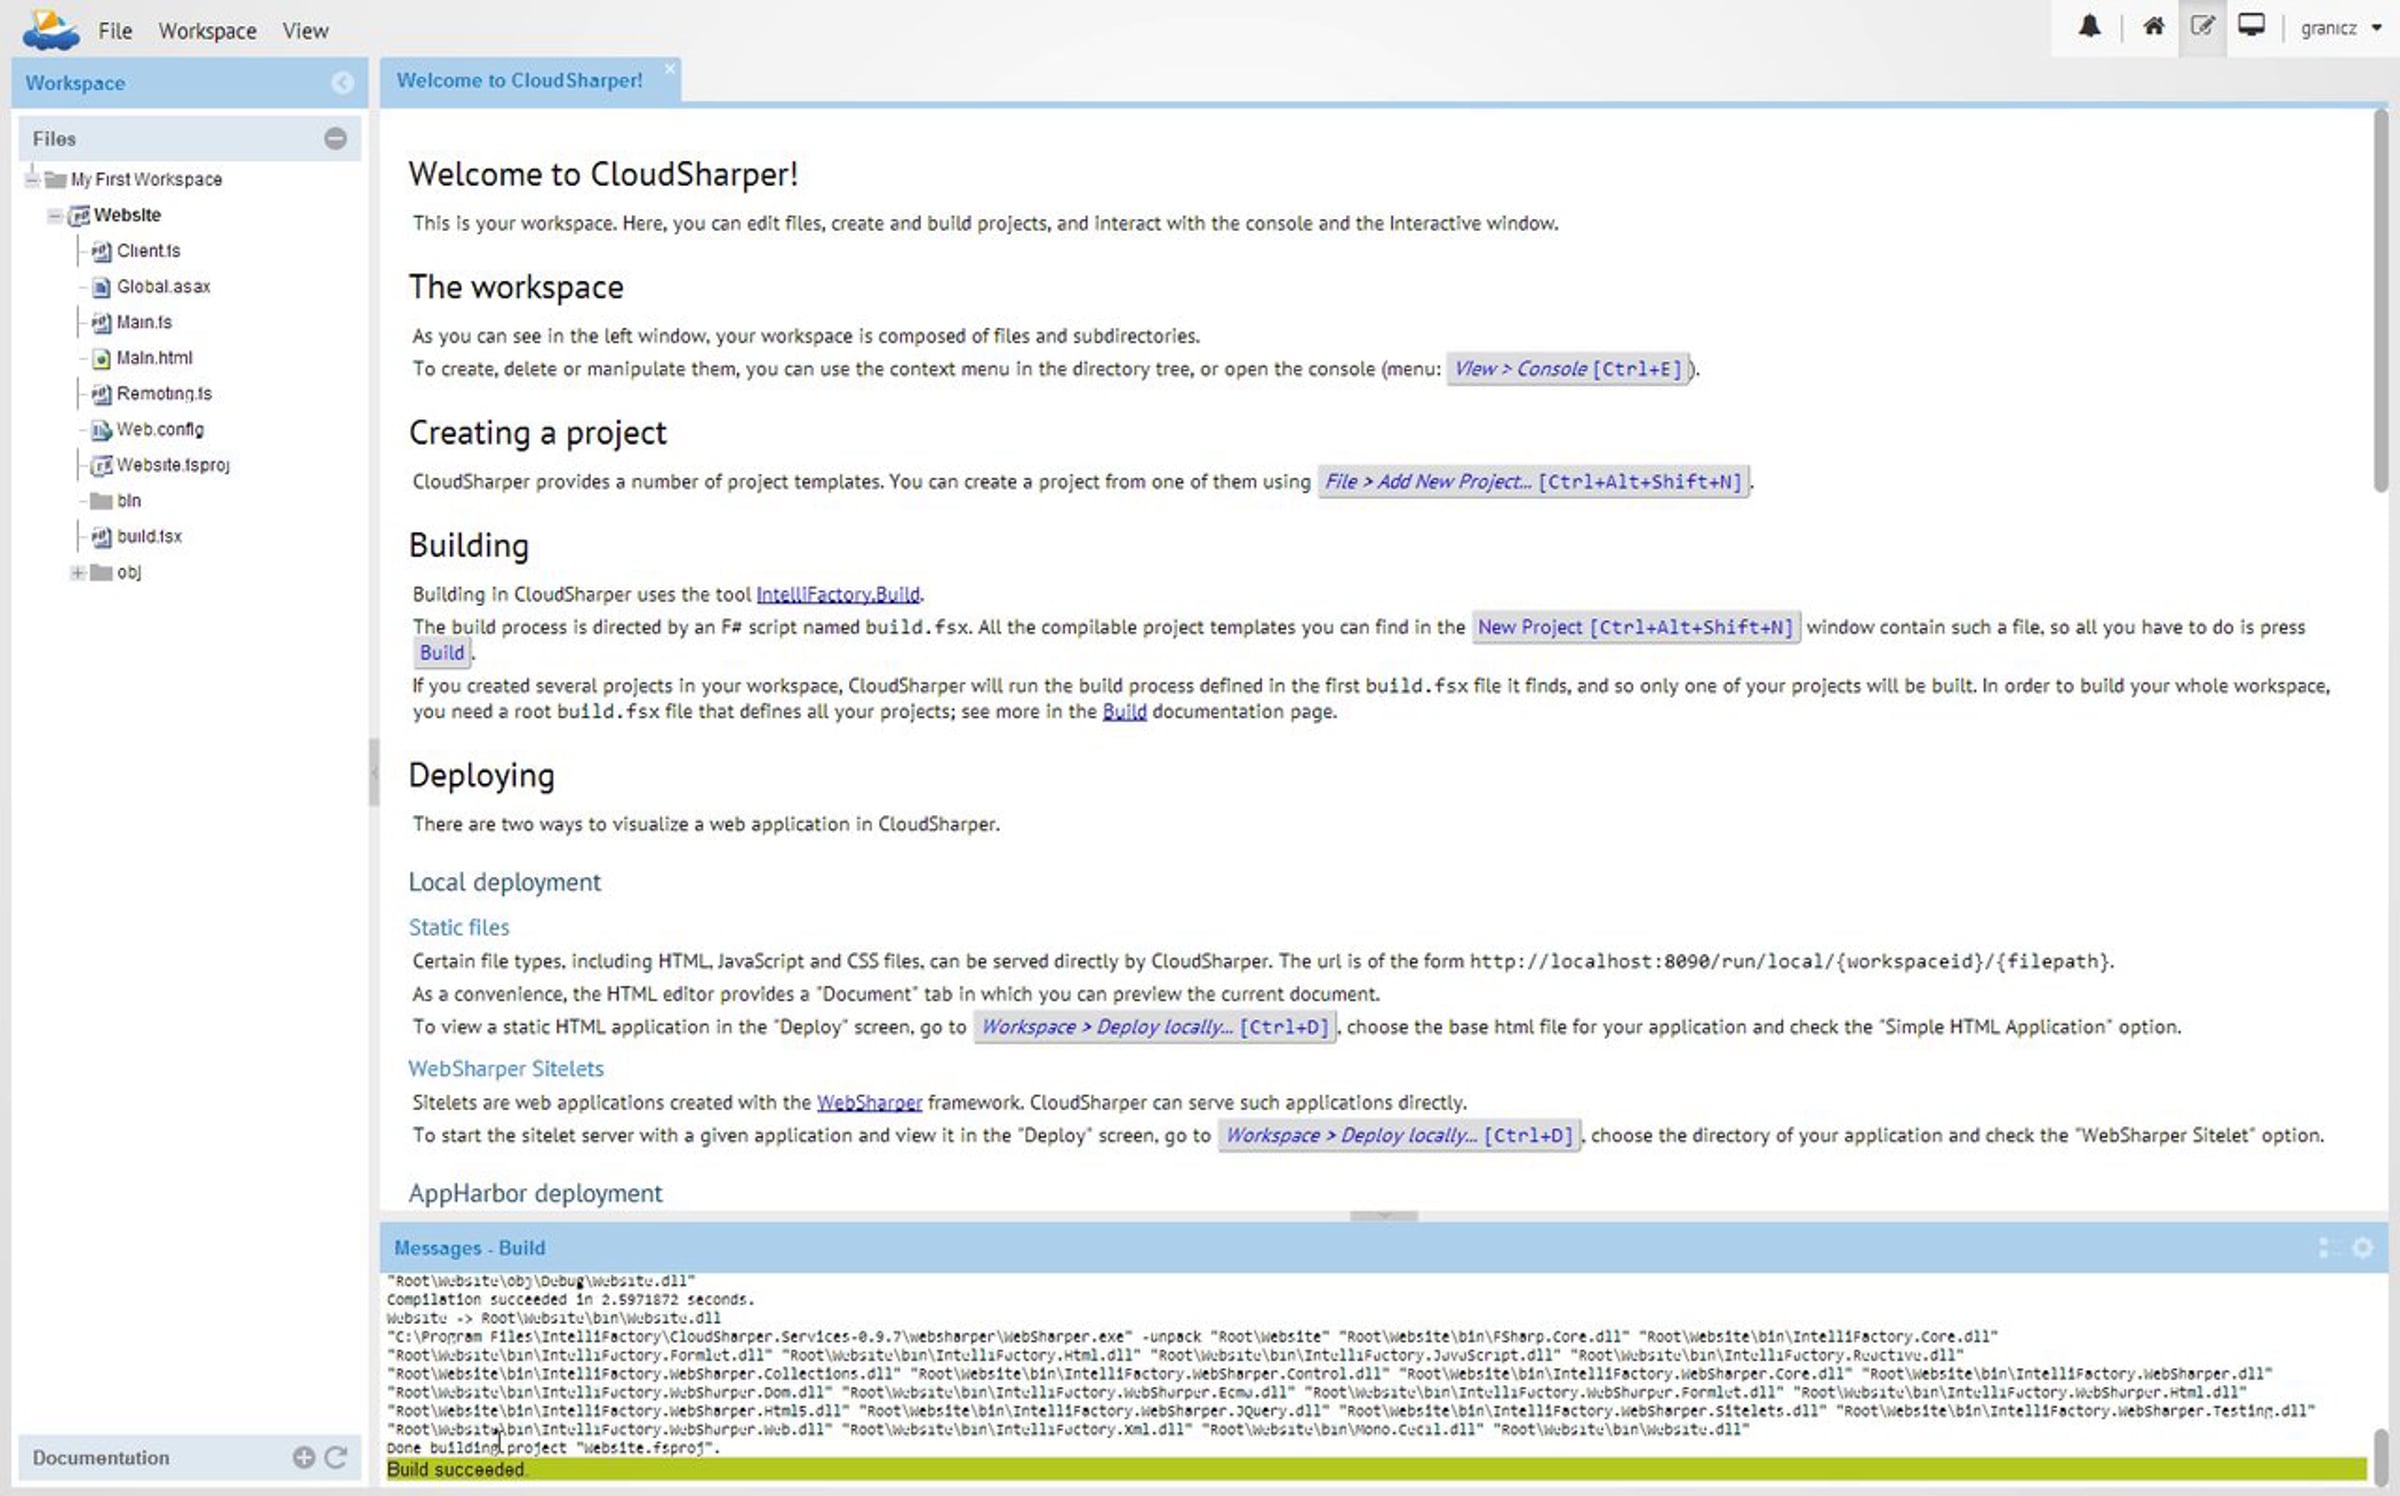Click the Files panel minus icon
Viewport: 2400px width, 1496px height.
tap(335, 139)
